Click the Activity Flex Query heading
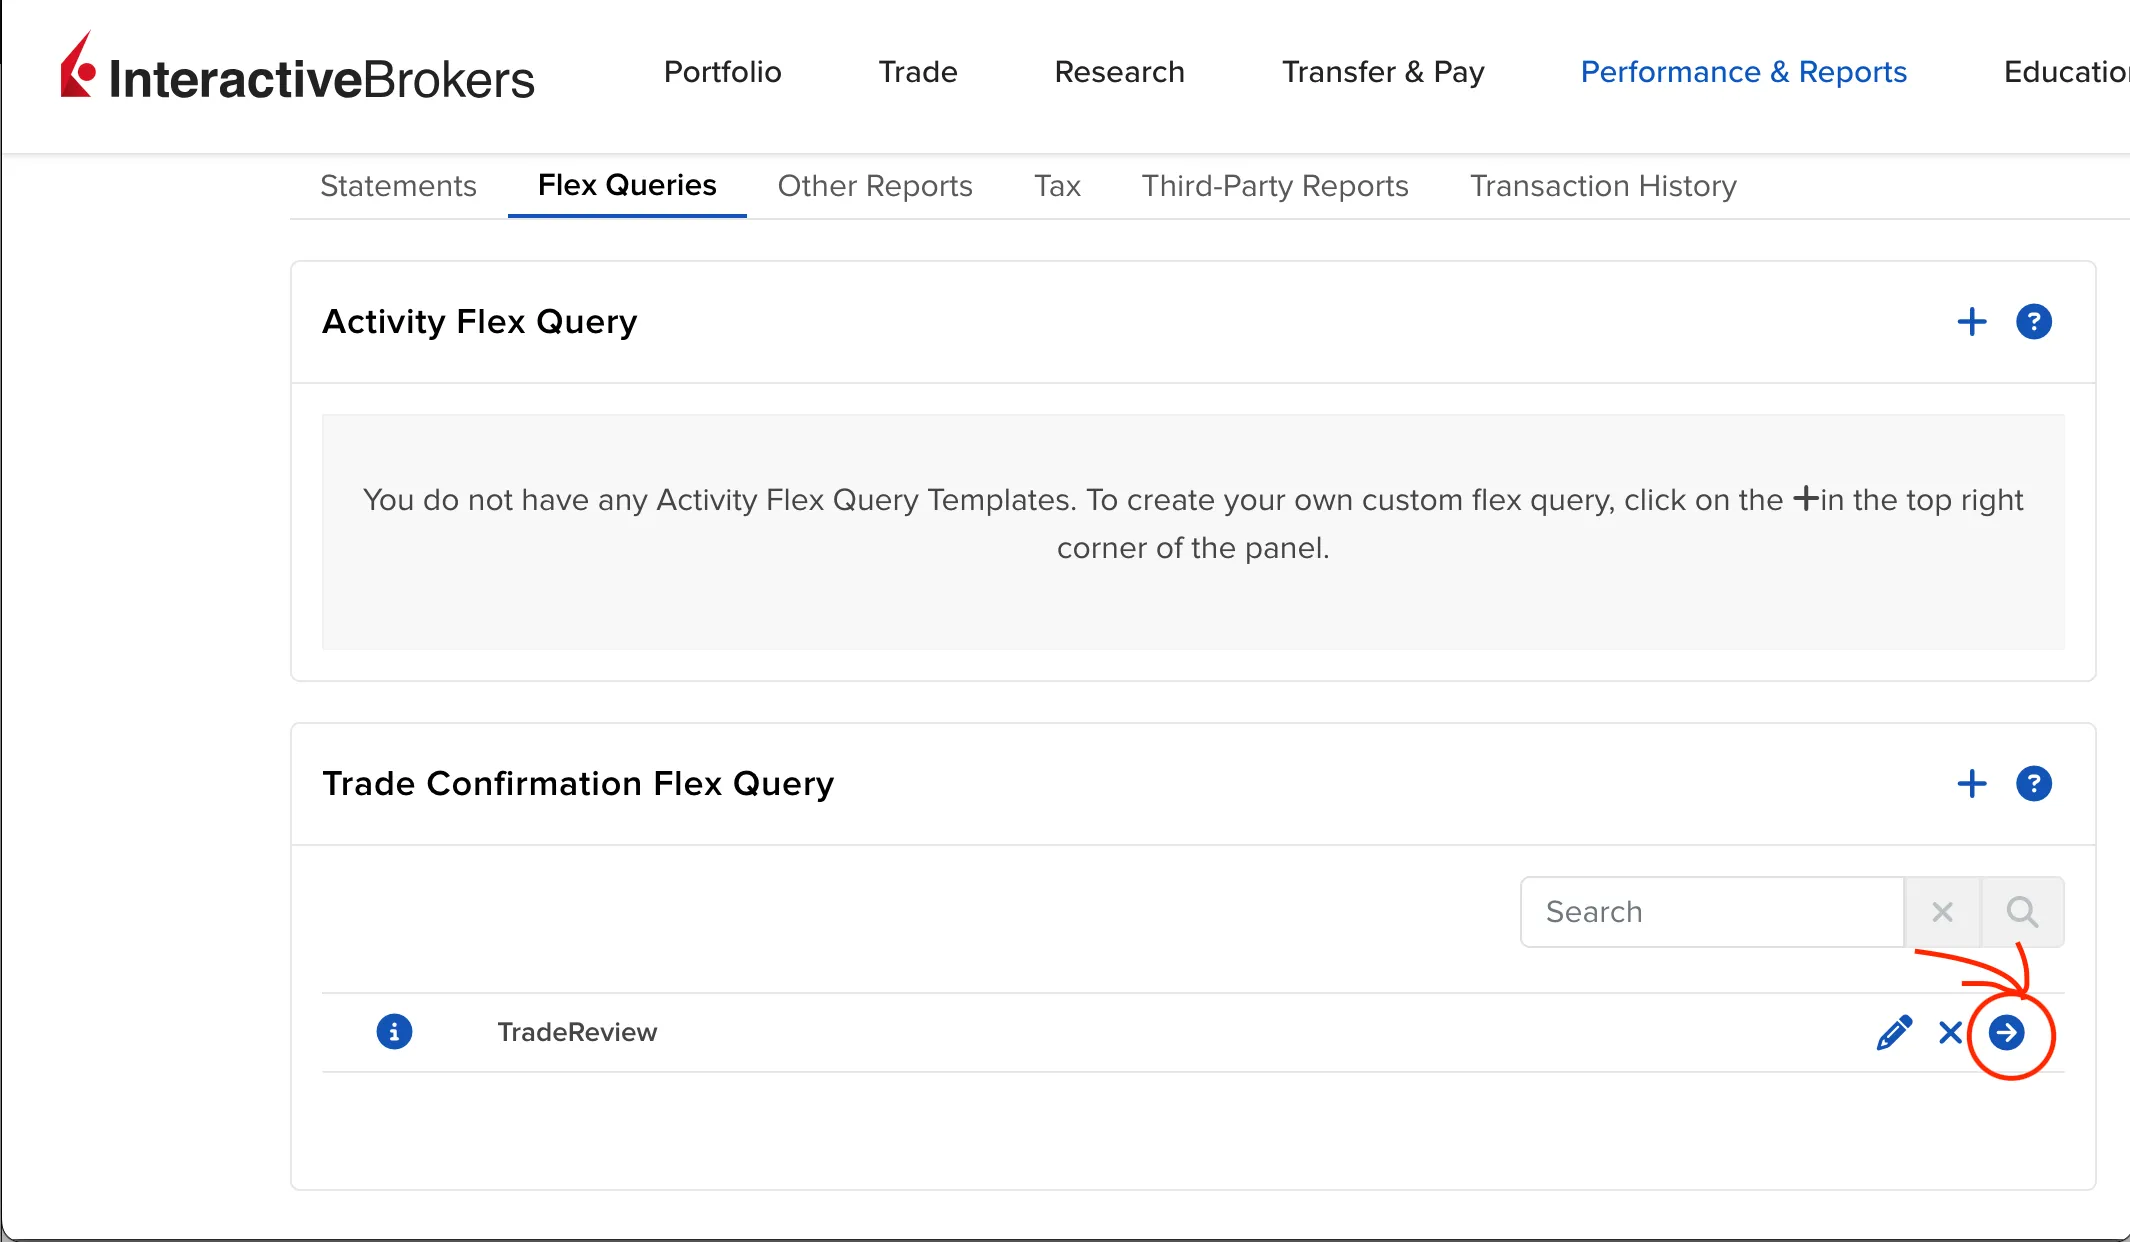 [x=480, y=322]
